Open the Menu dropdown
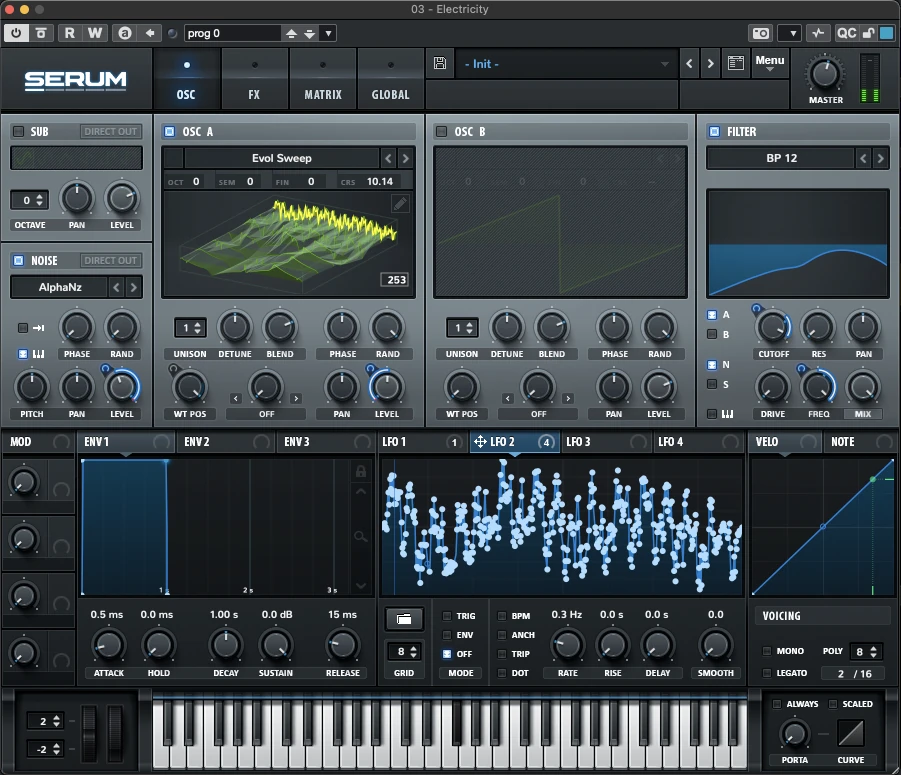The image size is (901, 775). (769, 63)
